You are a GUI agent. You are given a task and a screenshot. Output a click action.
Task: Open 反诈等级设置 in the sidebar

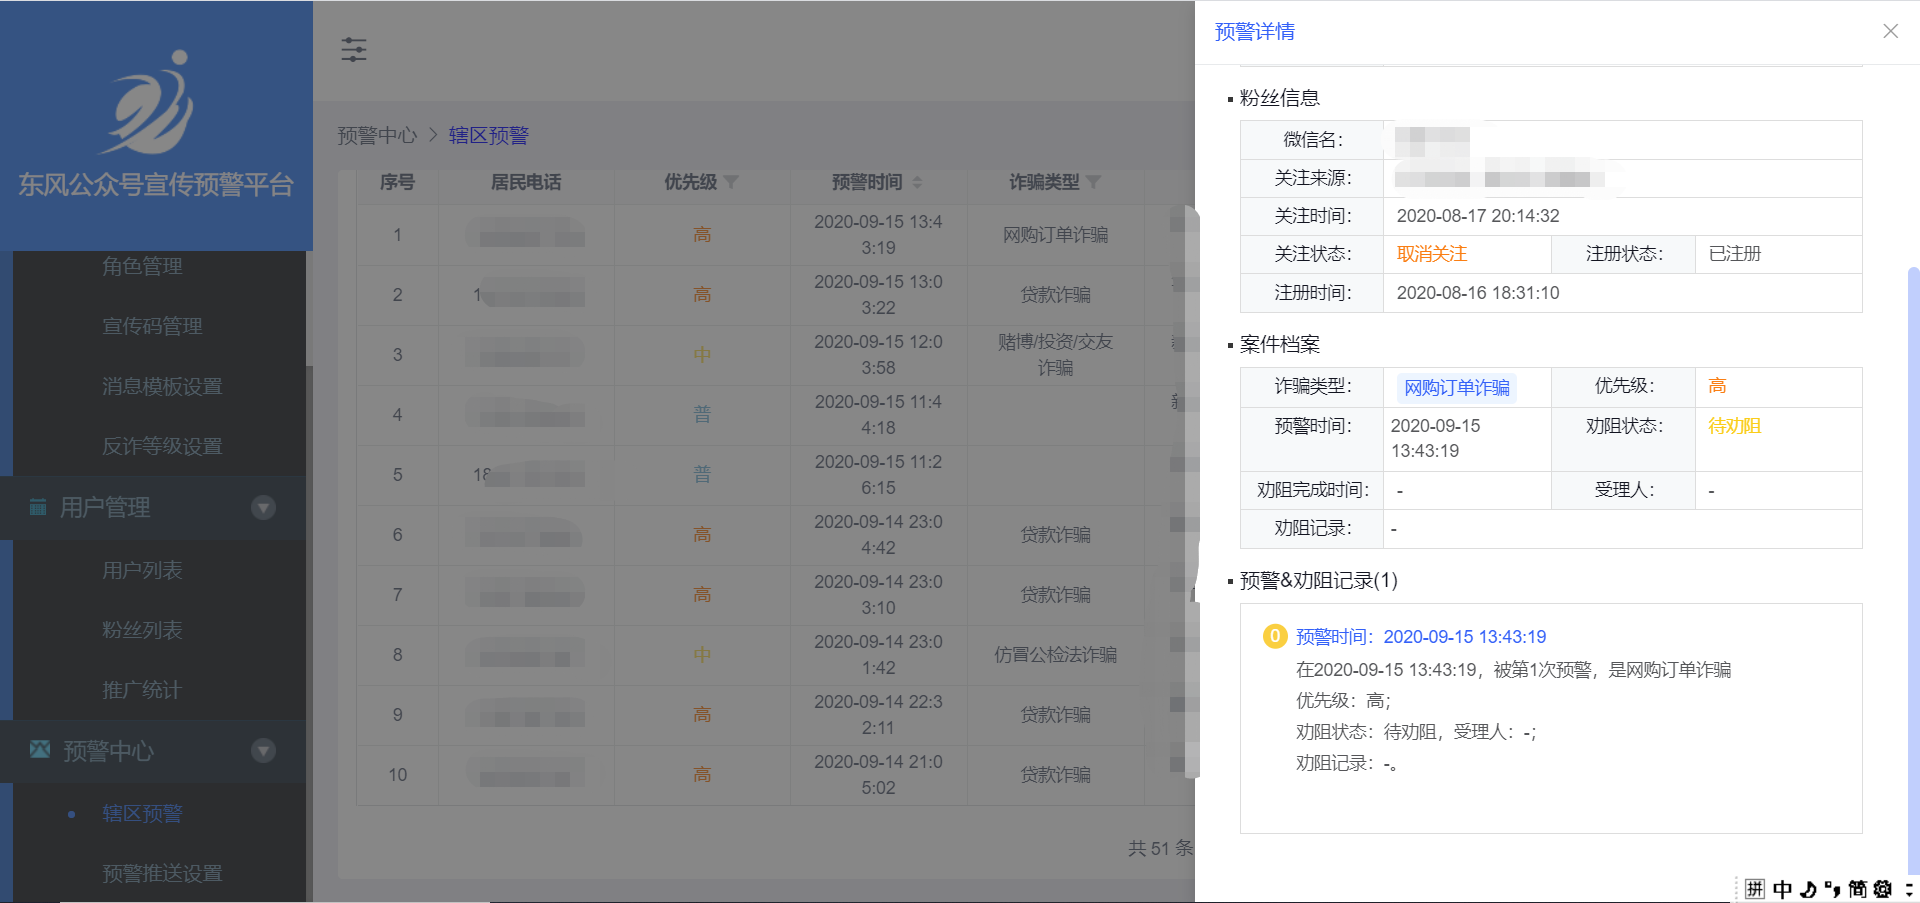pos(162,446)
